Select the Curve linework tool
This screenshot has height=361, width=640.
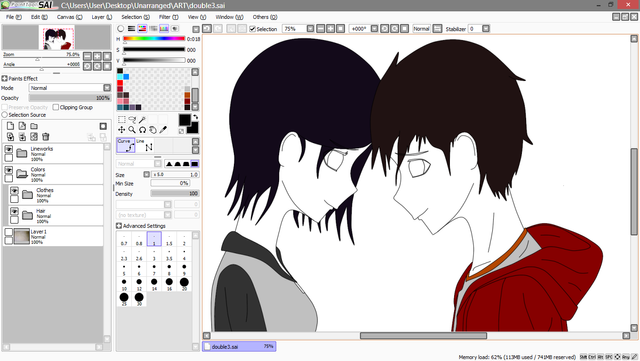point(126,145)
